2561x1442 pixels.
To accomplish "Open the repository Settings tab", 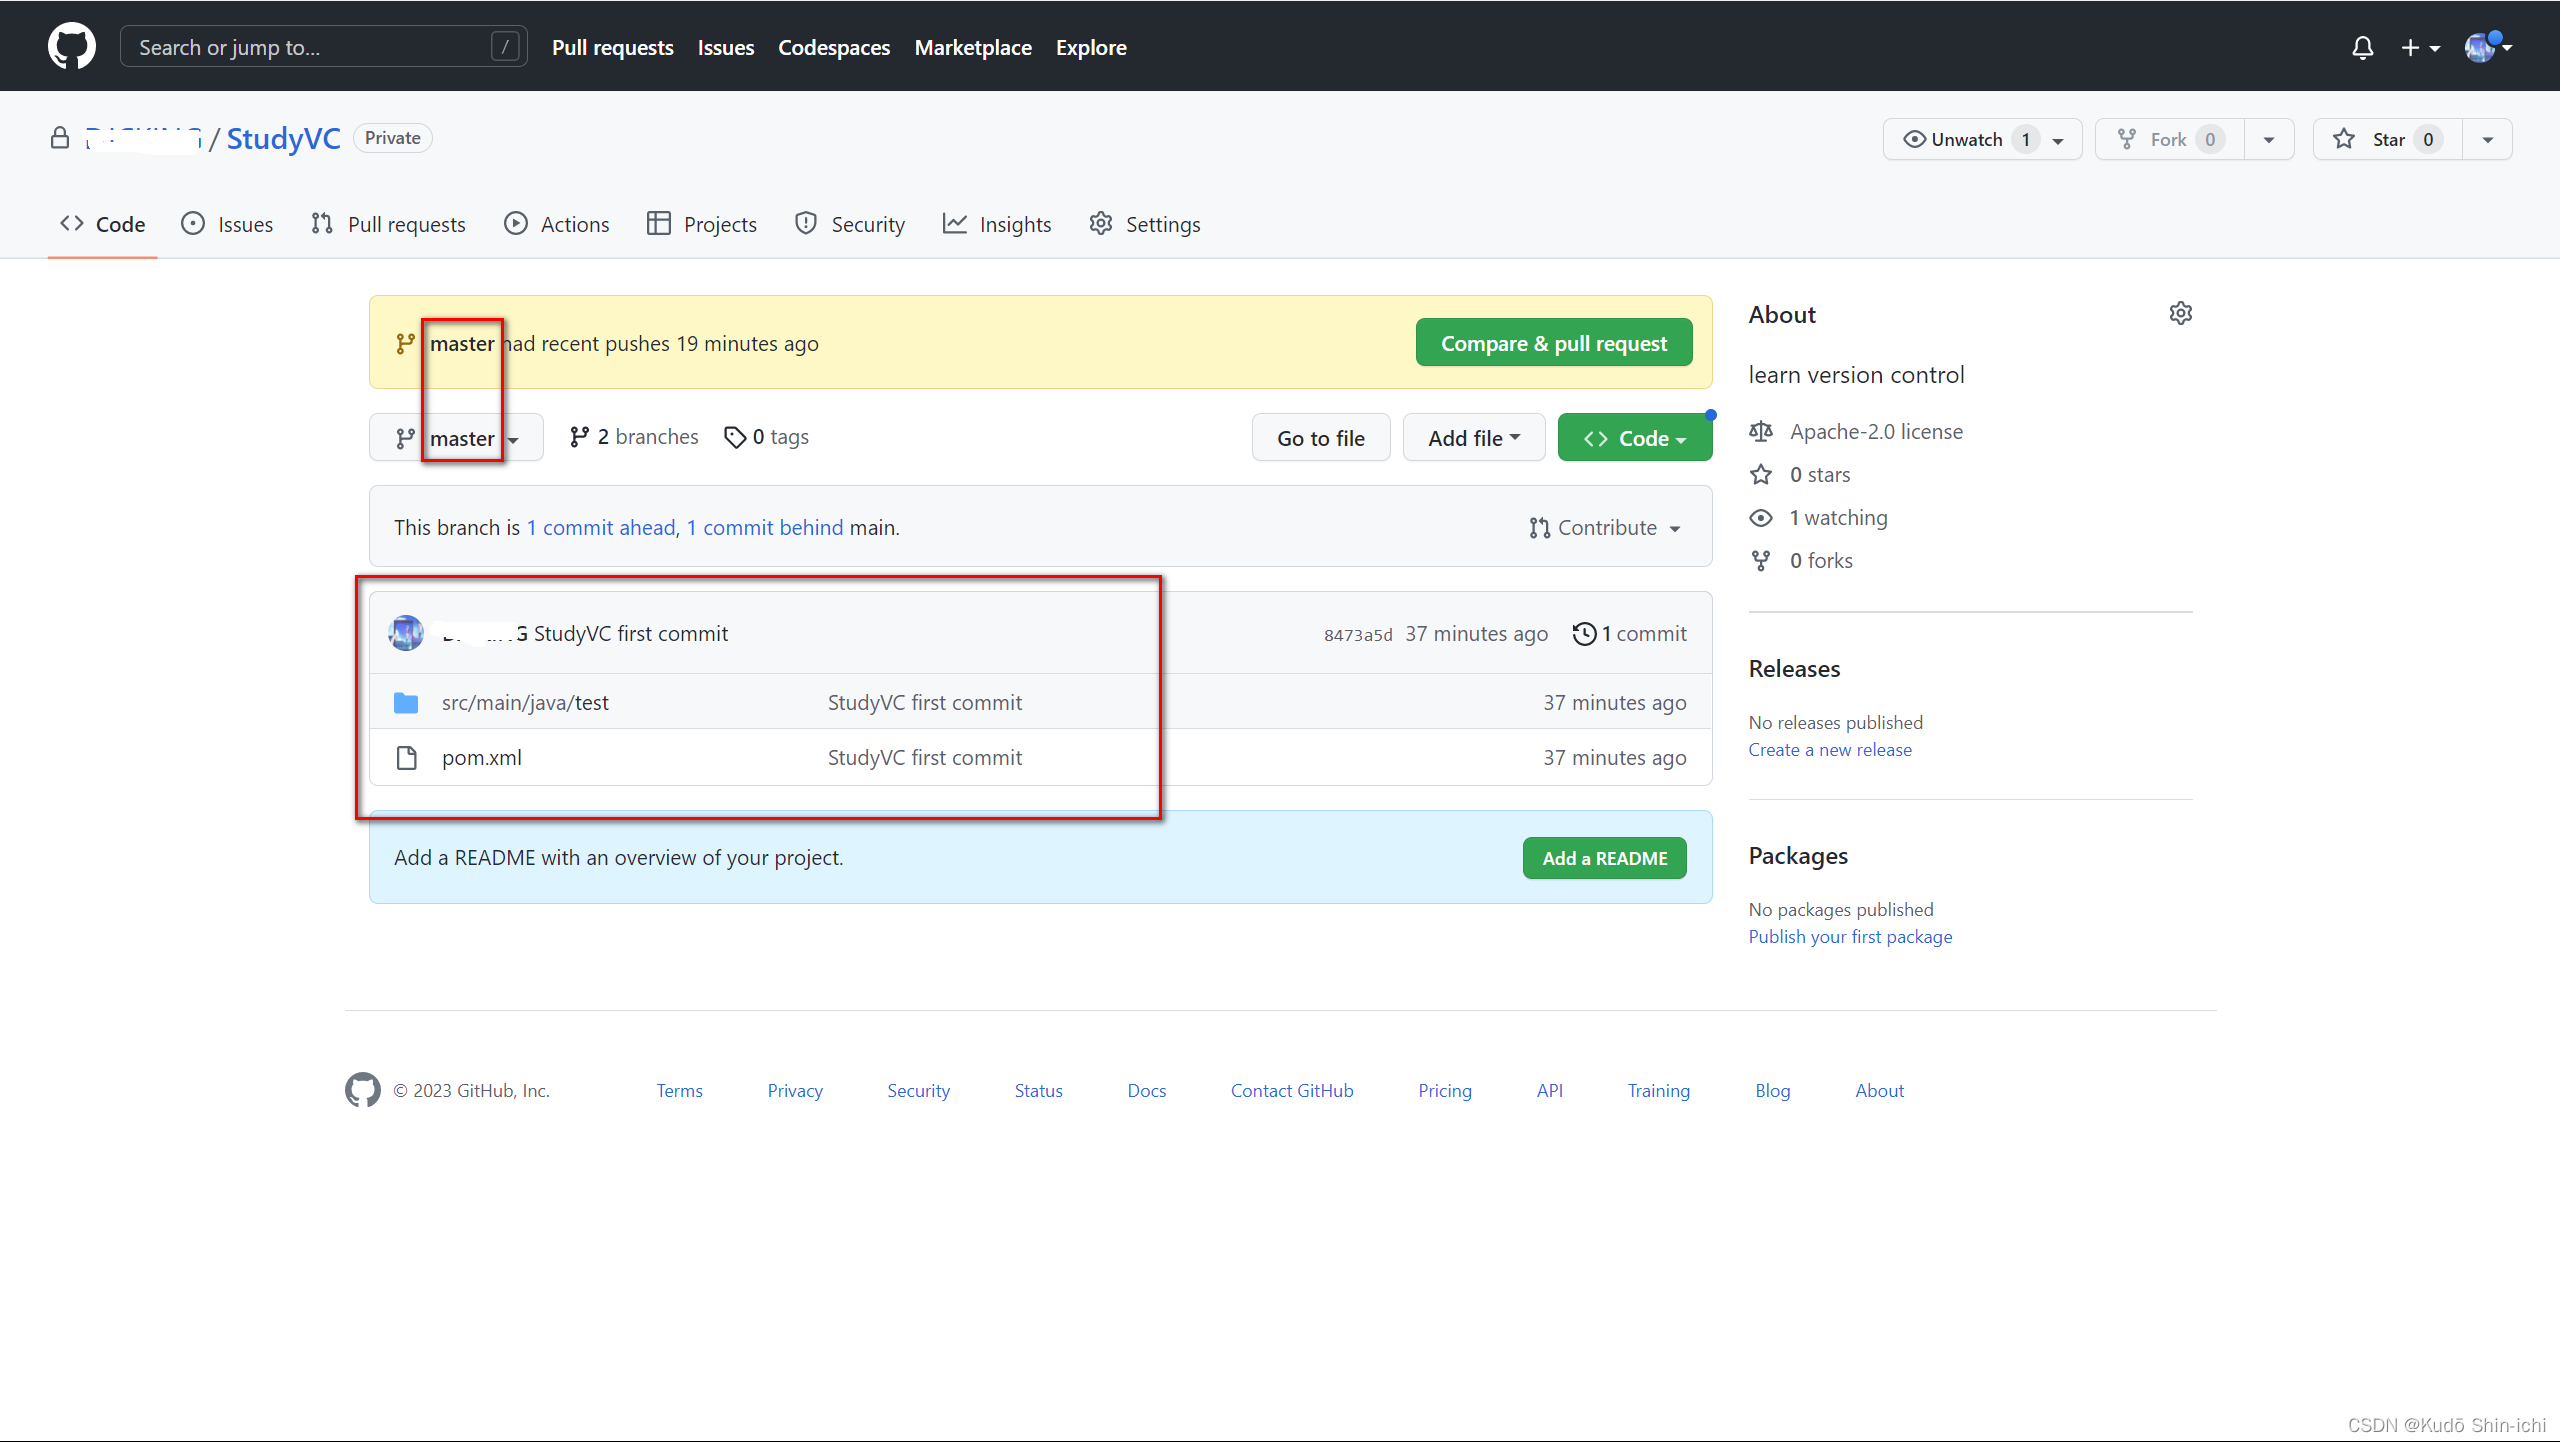I will click(x=1144, y=224).
